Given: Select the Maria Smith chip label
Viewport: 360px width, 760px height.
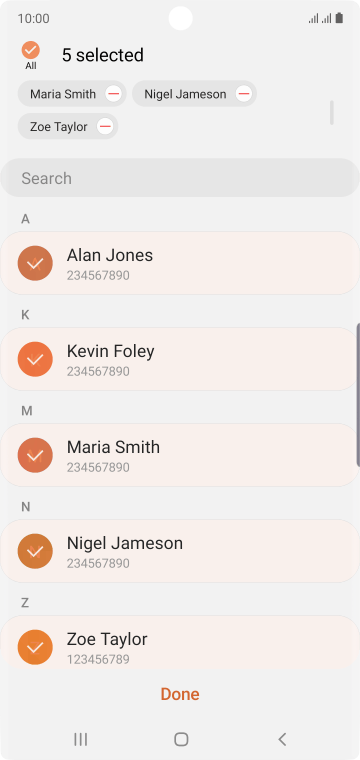Looking at the screenshot, I should (x=63, y=94).
